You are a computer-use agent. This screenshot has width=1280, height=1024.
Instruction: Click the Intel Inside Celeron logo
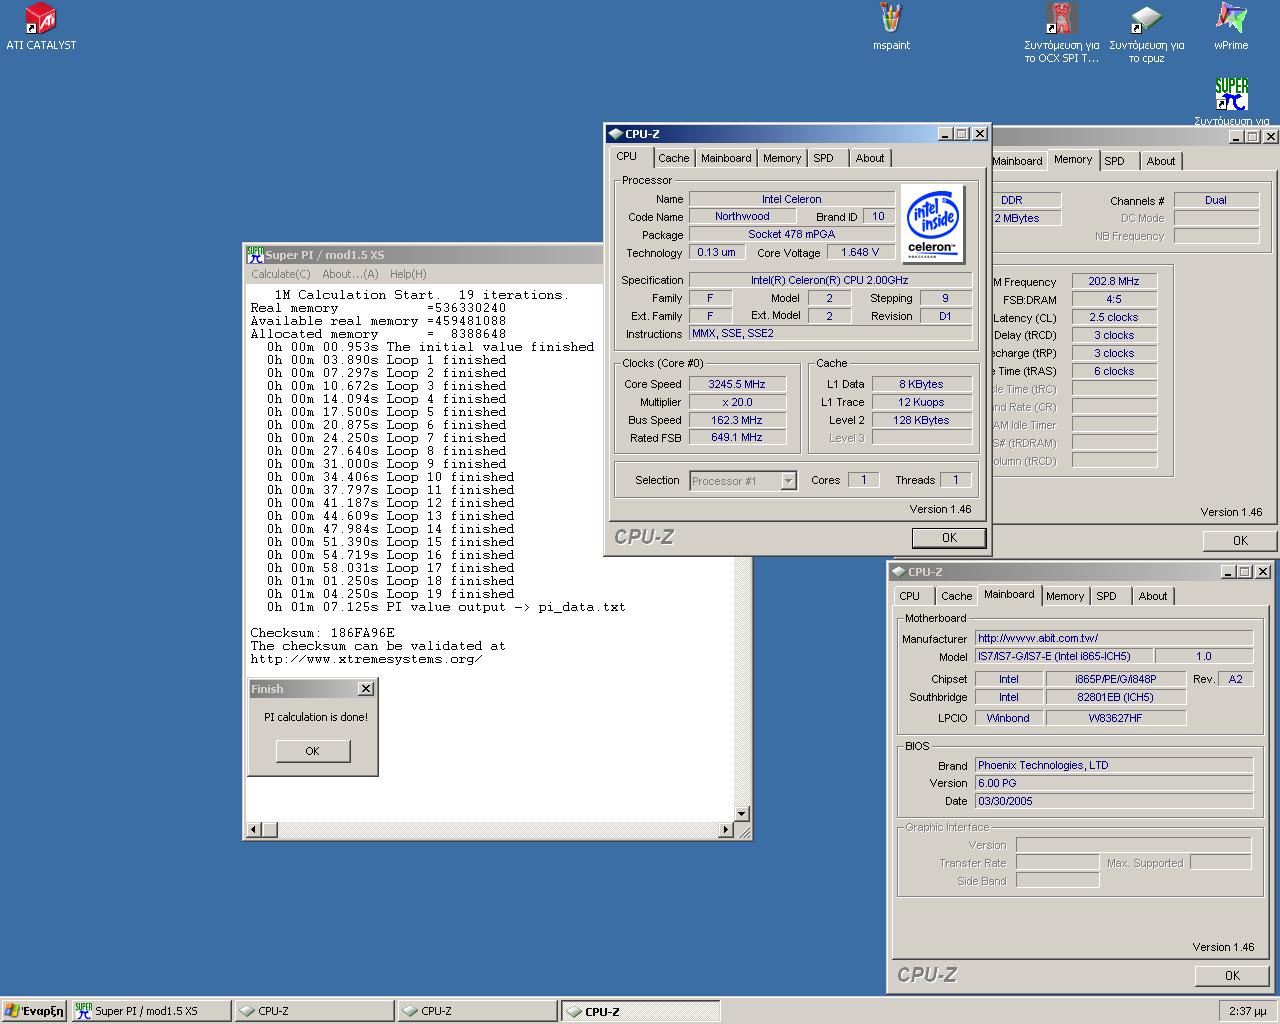pos(932,223)
